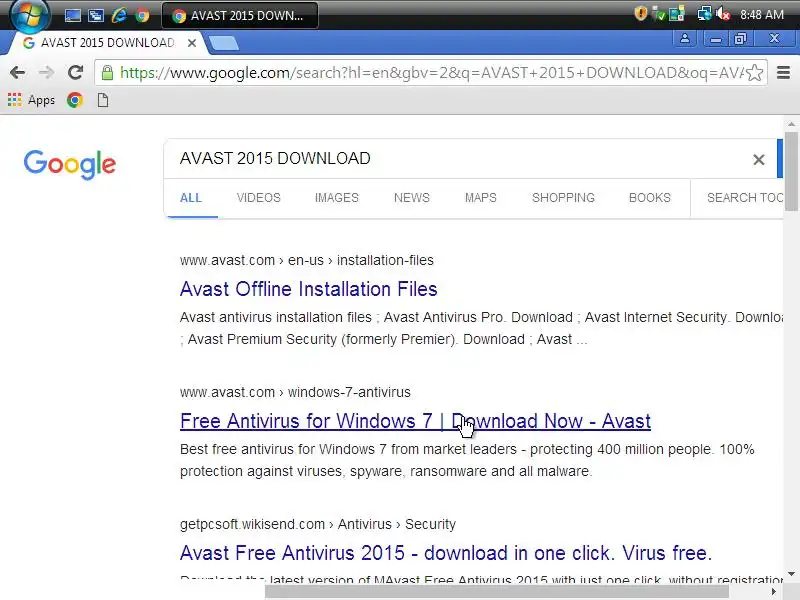
Task: Open the security shield tray icon
Action: (x=640, y=14)
